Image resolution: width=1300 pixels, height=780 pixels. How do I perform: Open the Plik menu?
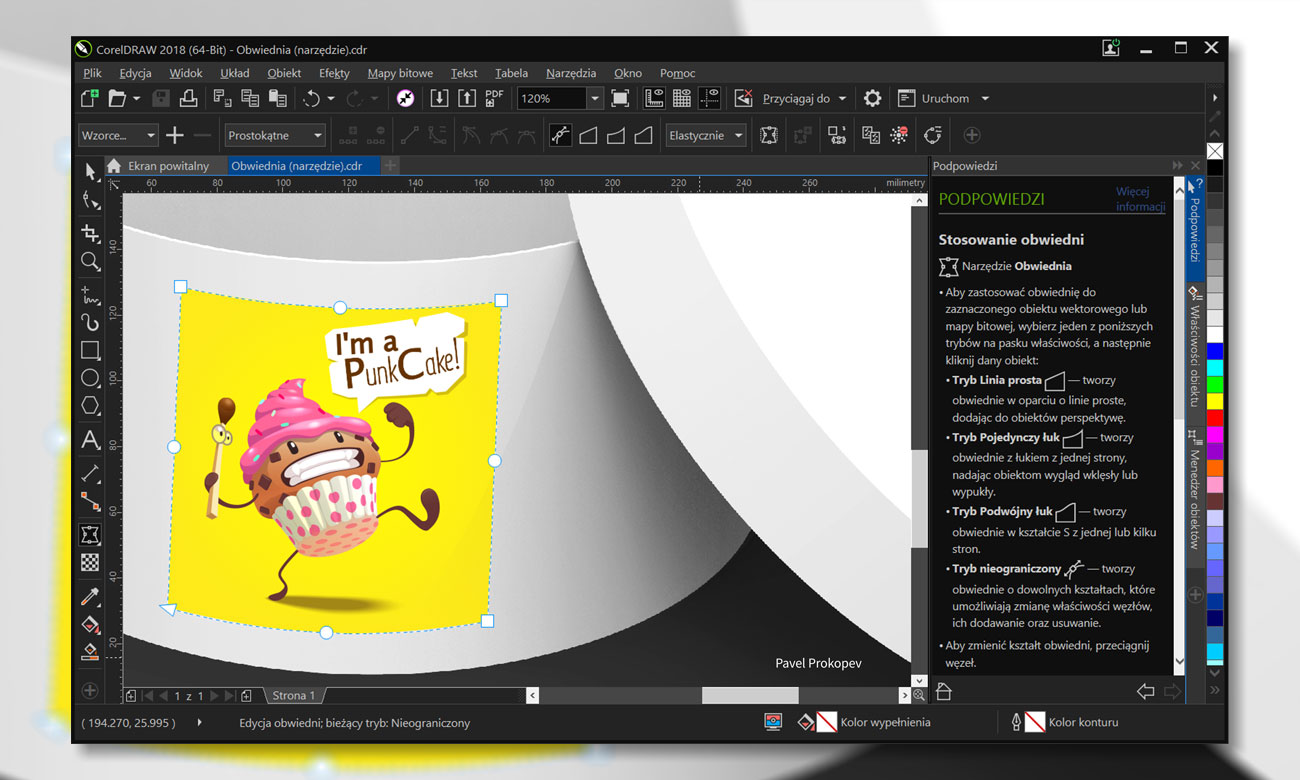pos(93,73)
